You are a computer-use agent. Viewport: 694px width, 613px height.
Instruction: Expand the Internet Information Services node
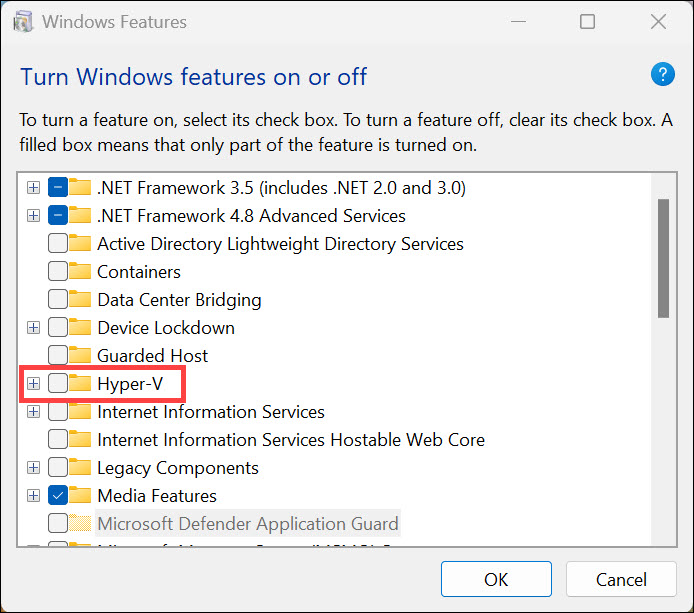coord(33,411)
